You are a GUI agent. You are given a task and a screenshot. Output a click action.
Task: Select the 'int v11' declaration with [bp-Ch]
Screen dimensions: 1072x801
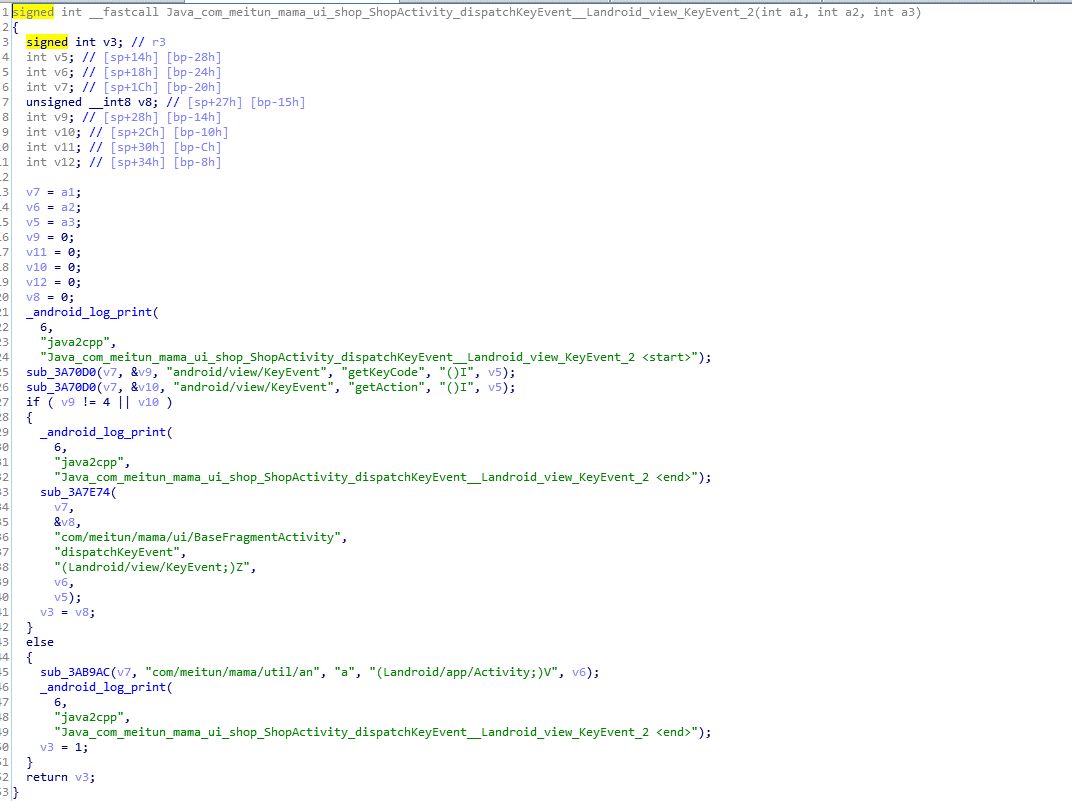coord(124,147)
